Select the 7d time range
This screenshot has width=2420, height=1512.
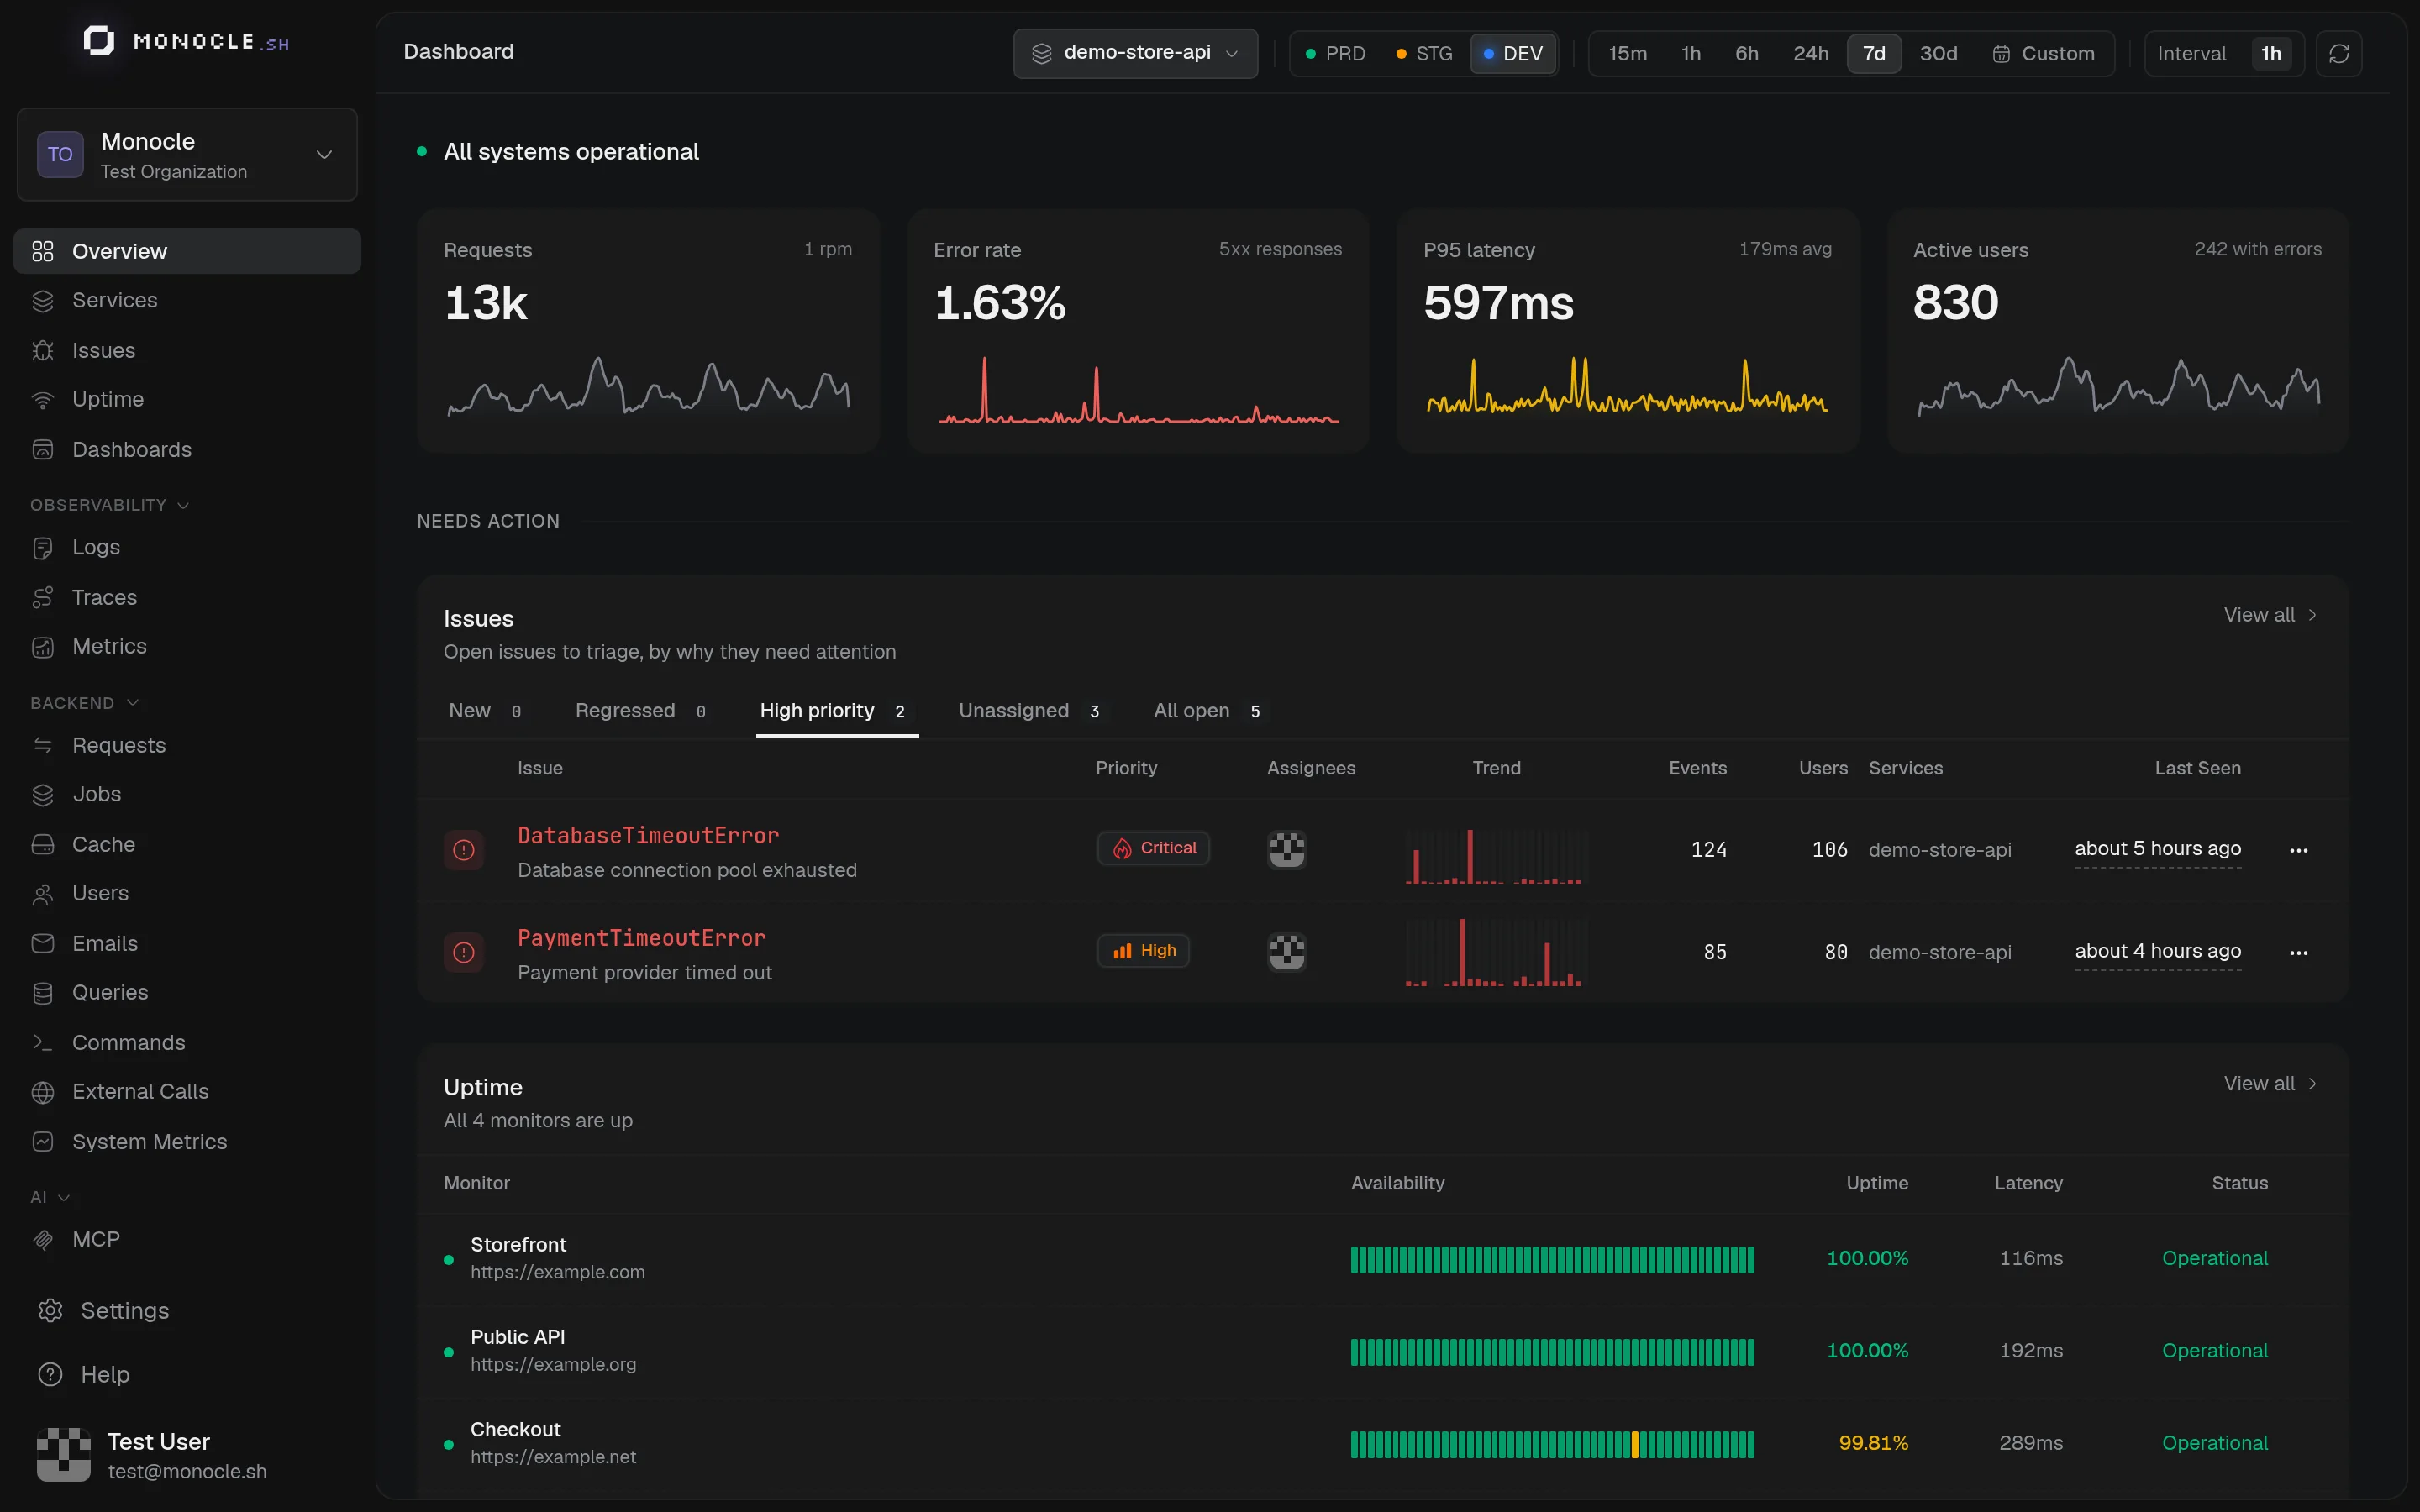coord(1874,53)
